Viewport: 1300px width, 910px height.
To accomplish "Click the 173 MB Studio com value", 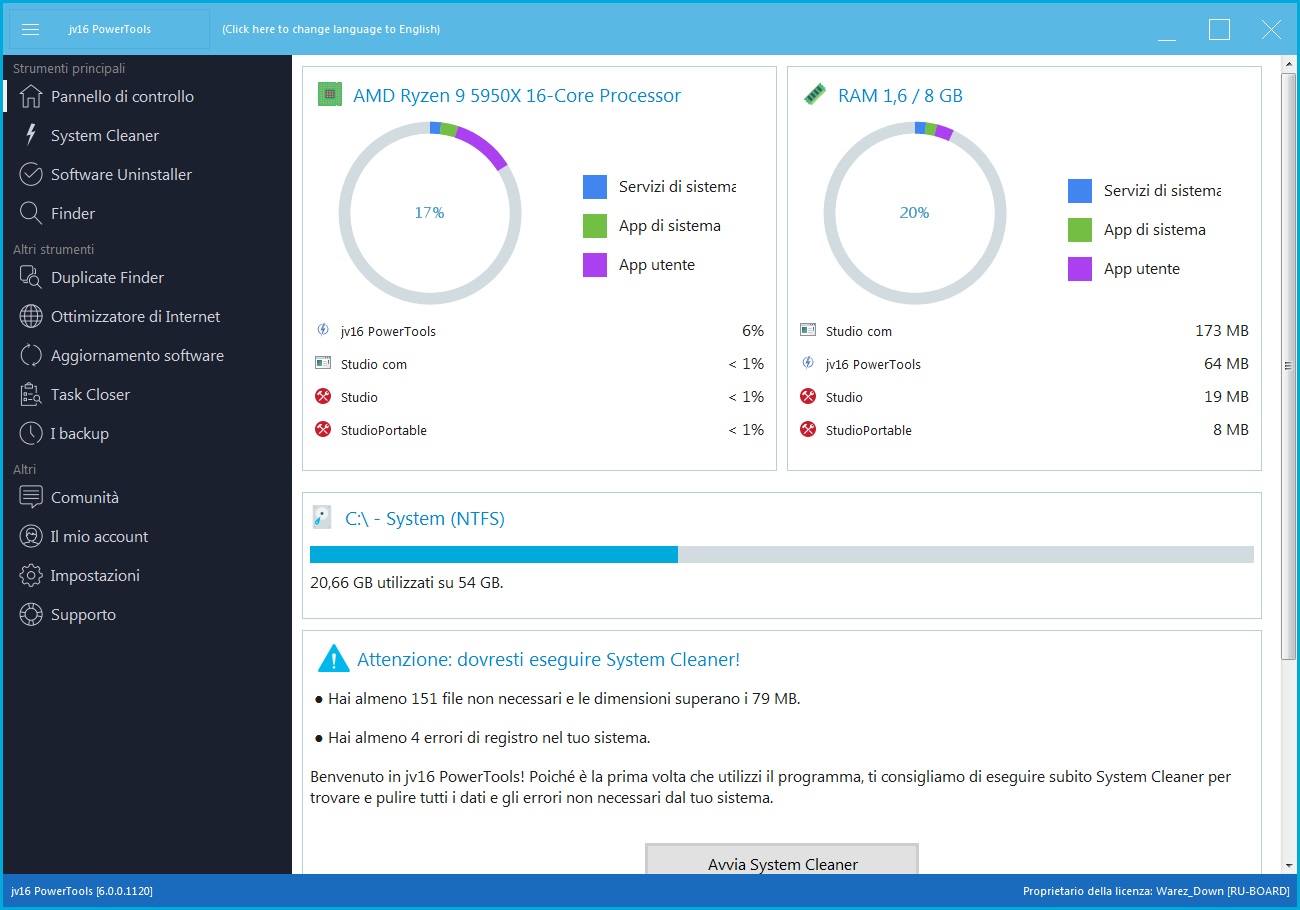I will pyautogui.click(x=1222, y=330).
